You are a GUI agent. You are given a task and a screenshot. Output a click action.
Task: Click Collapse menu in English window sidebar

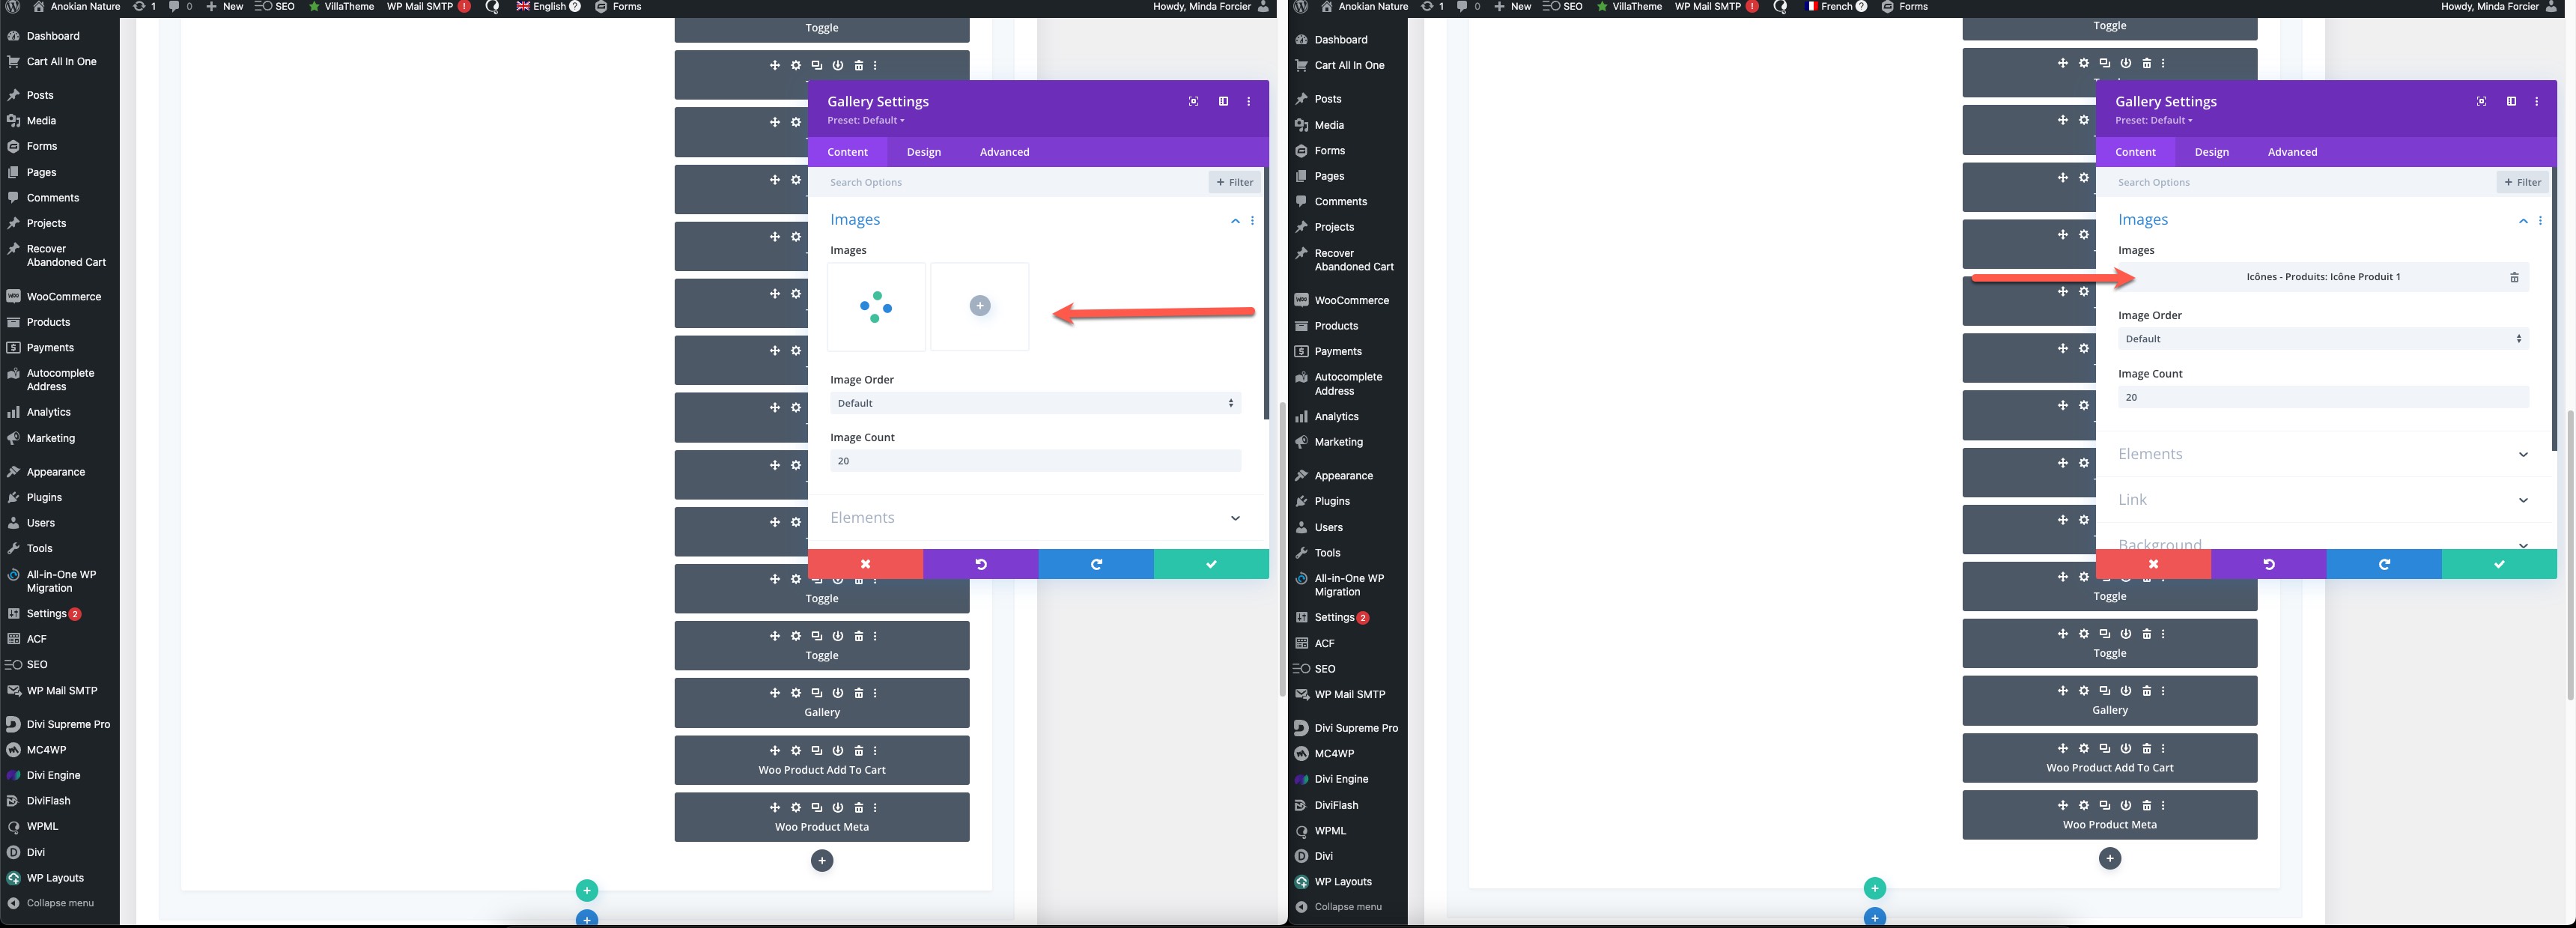pyautogui.click(x=59, y=903)
